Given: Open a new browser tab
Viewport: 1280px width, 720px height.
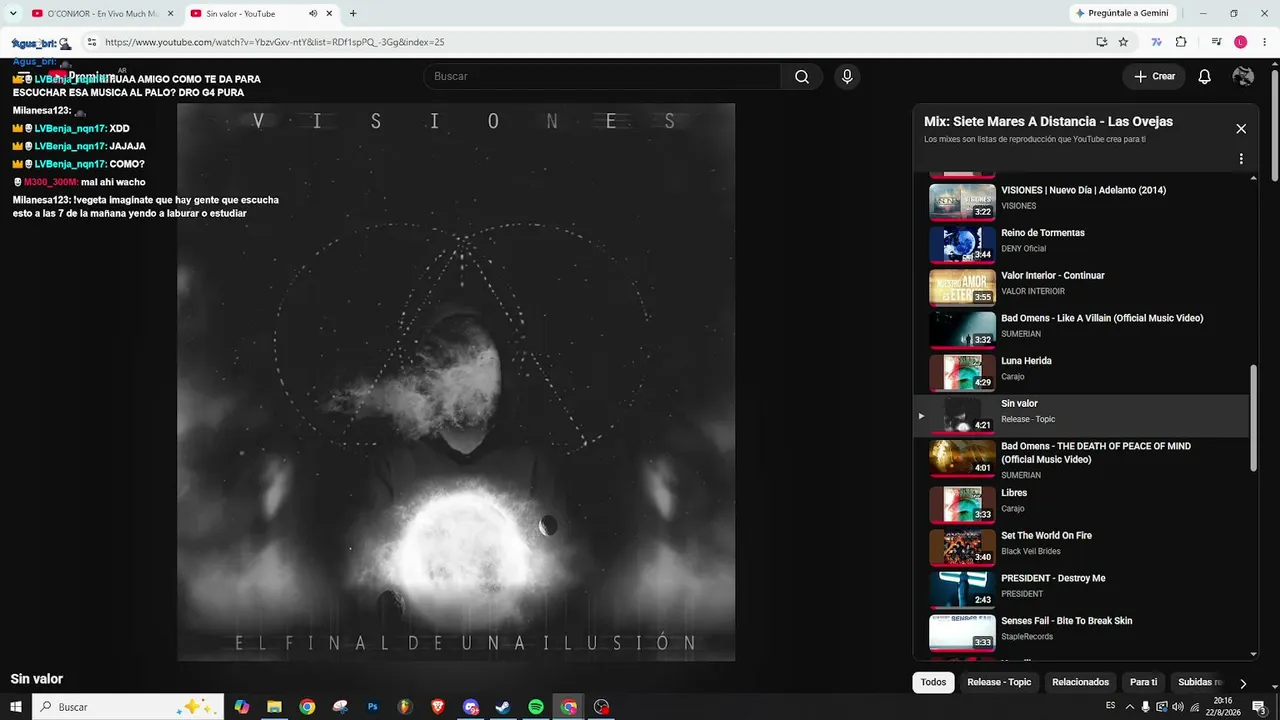Looking at the screenshot, I should click(x=353, y=14).
